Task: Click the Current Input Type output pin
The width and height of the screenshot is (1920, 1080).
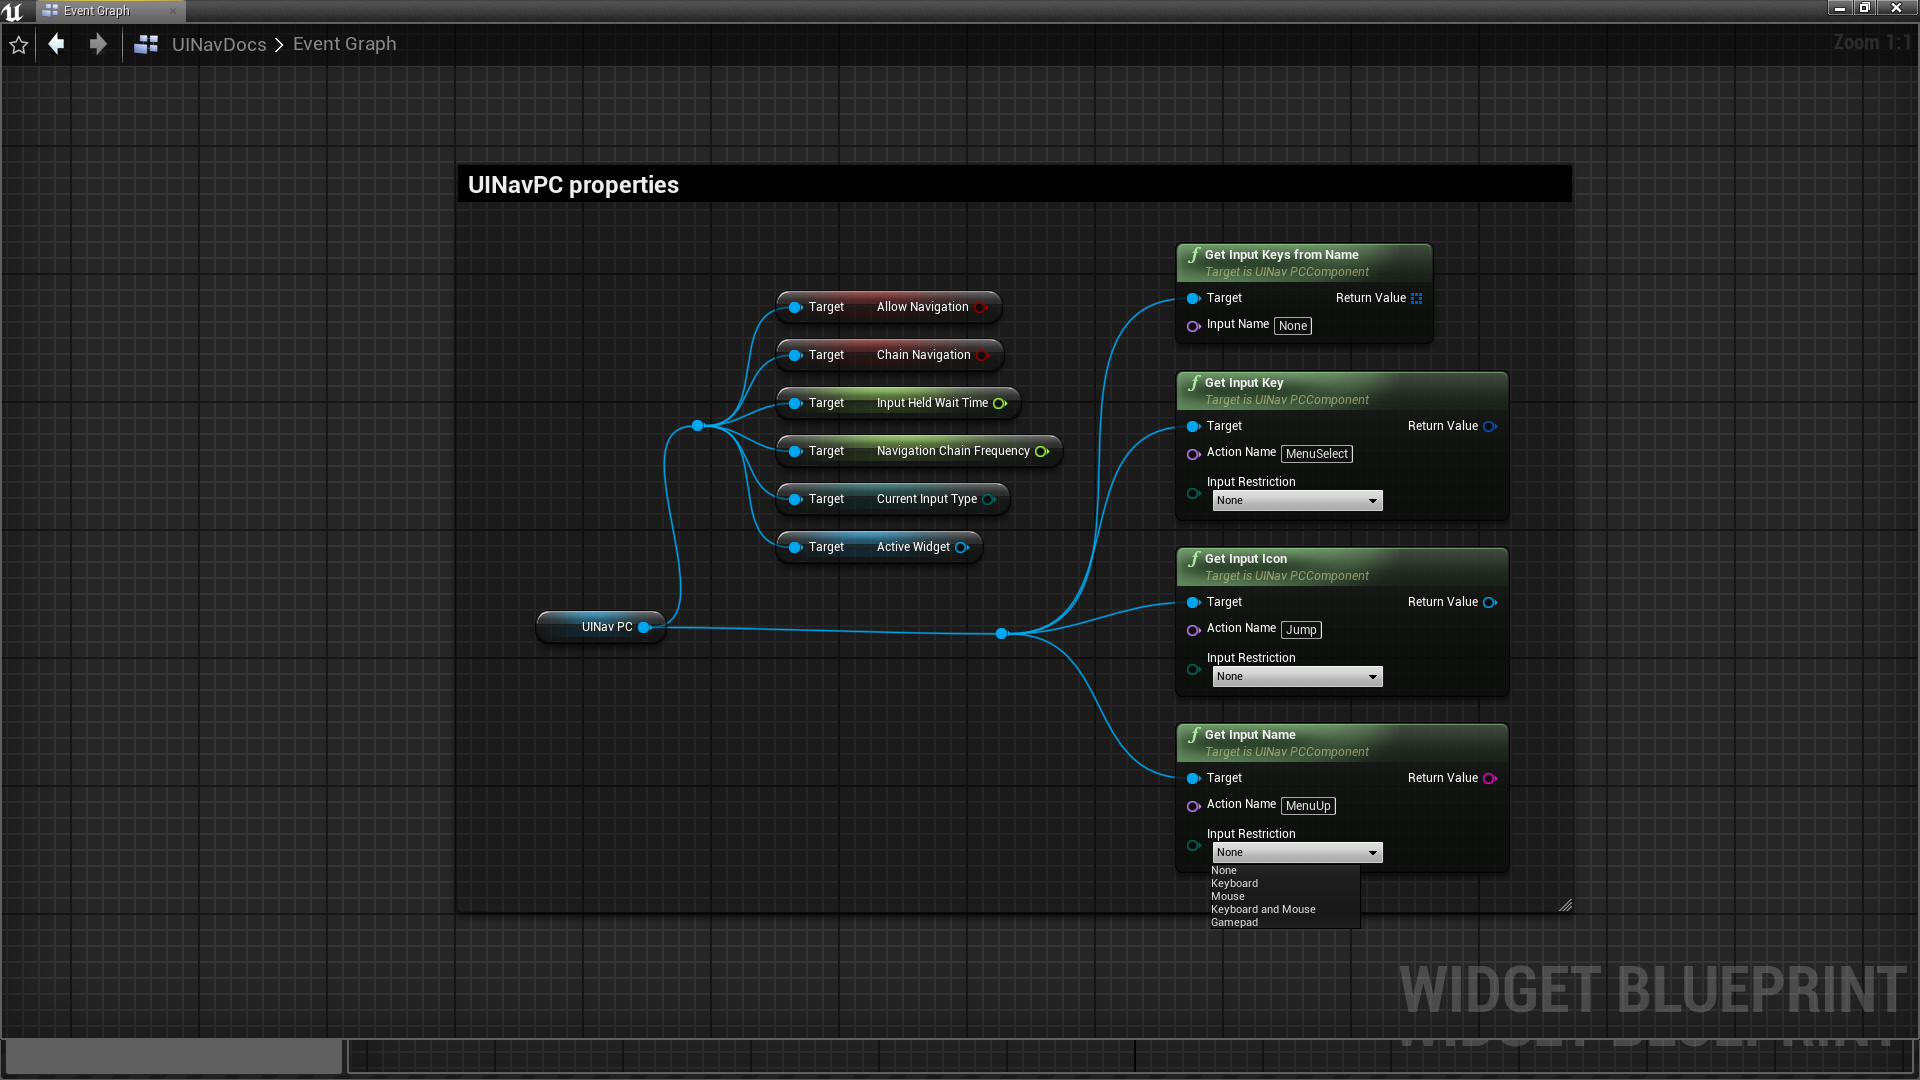Action: 989,499
